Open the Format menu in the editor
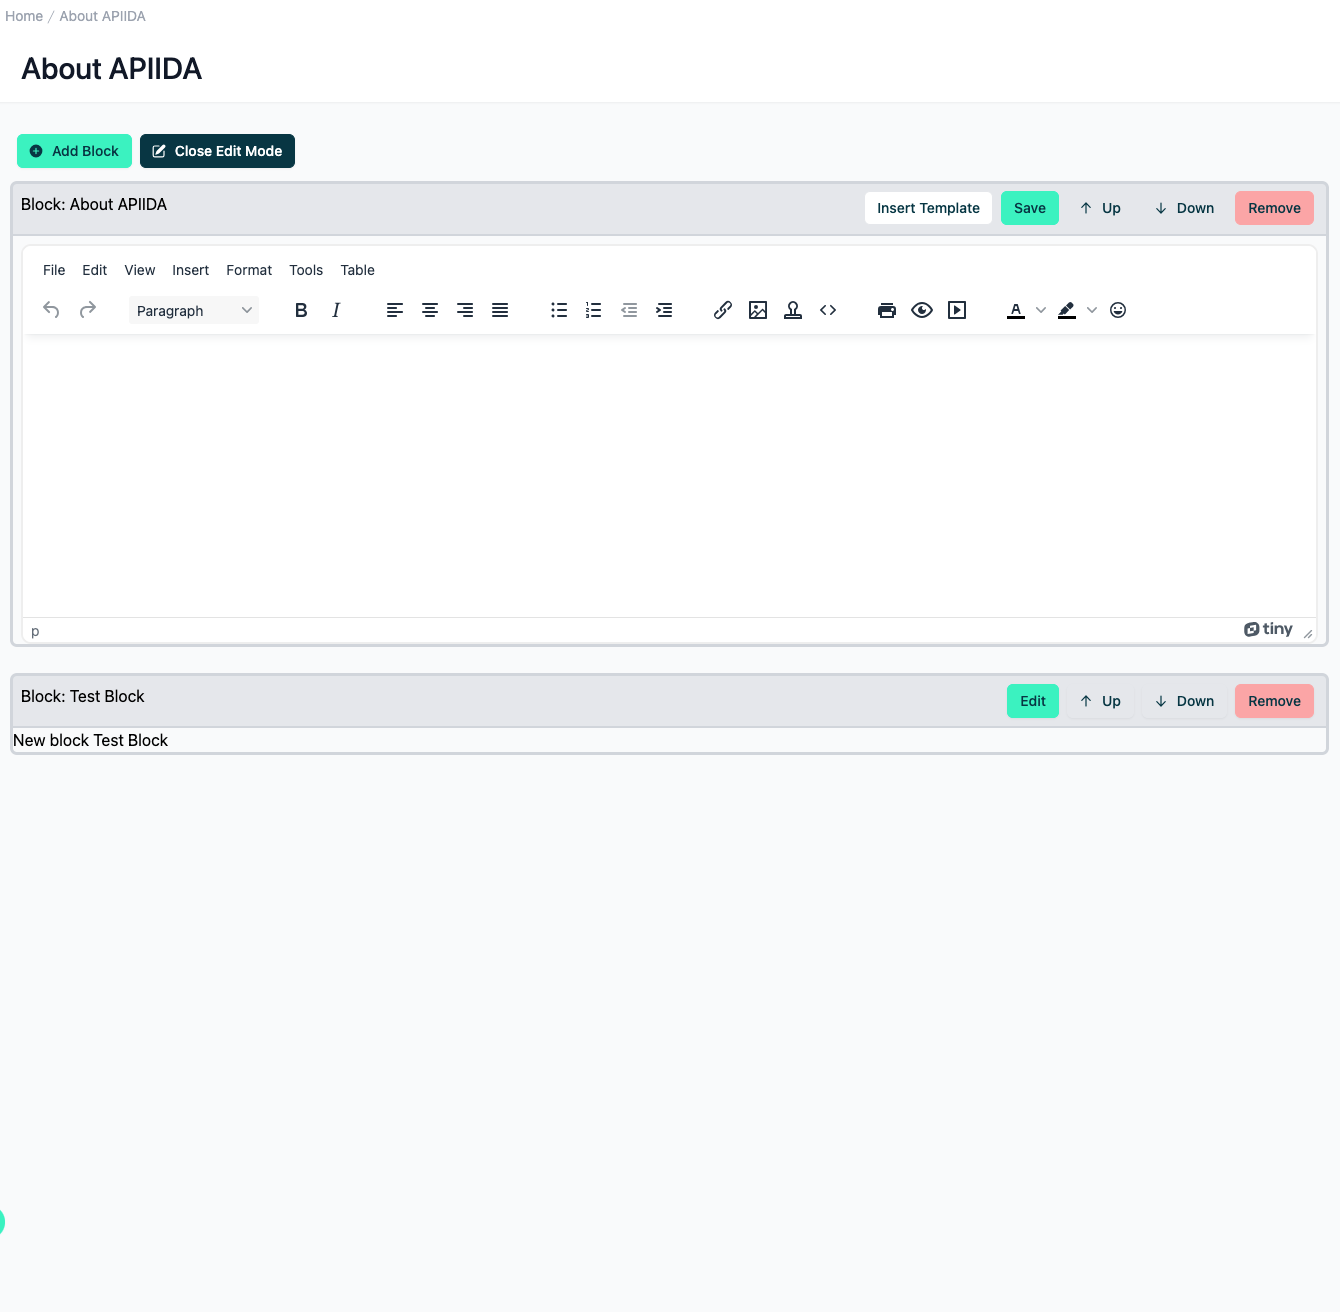The height and width of the screenshot is (1312, 1340). (249, 270)
